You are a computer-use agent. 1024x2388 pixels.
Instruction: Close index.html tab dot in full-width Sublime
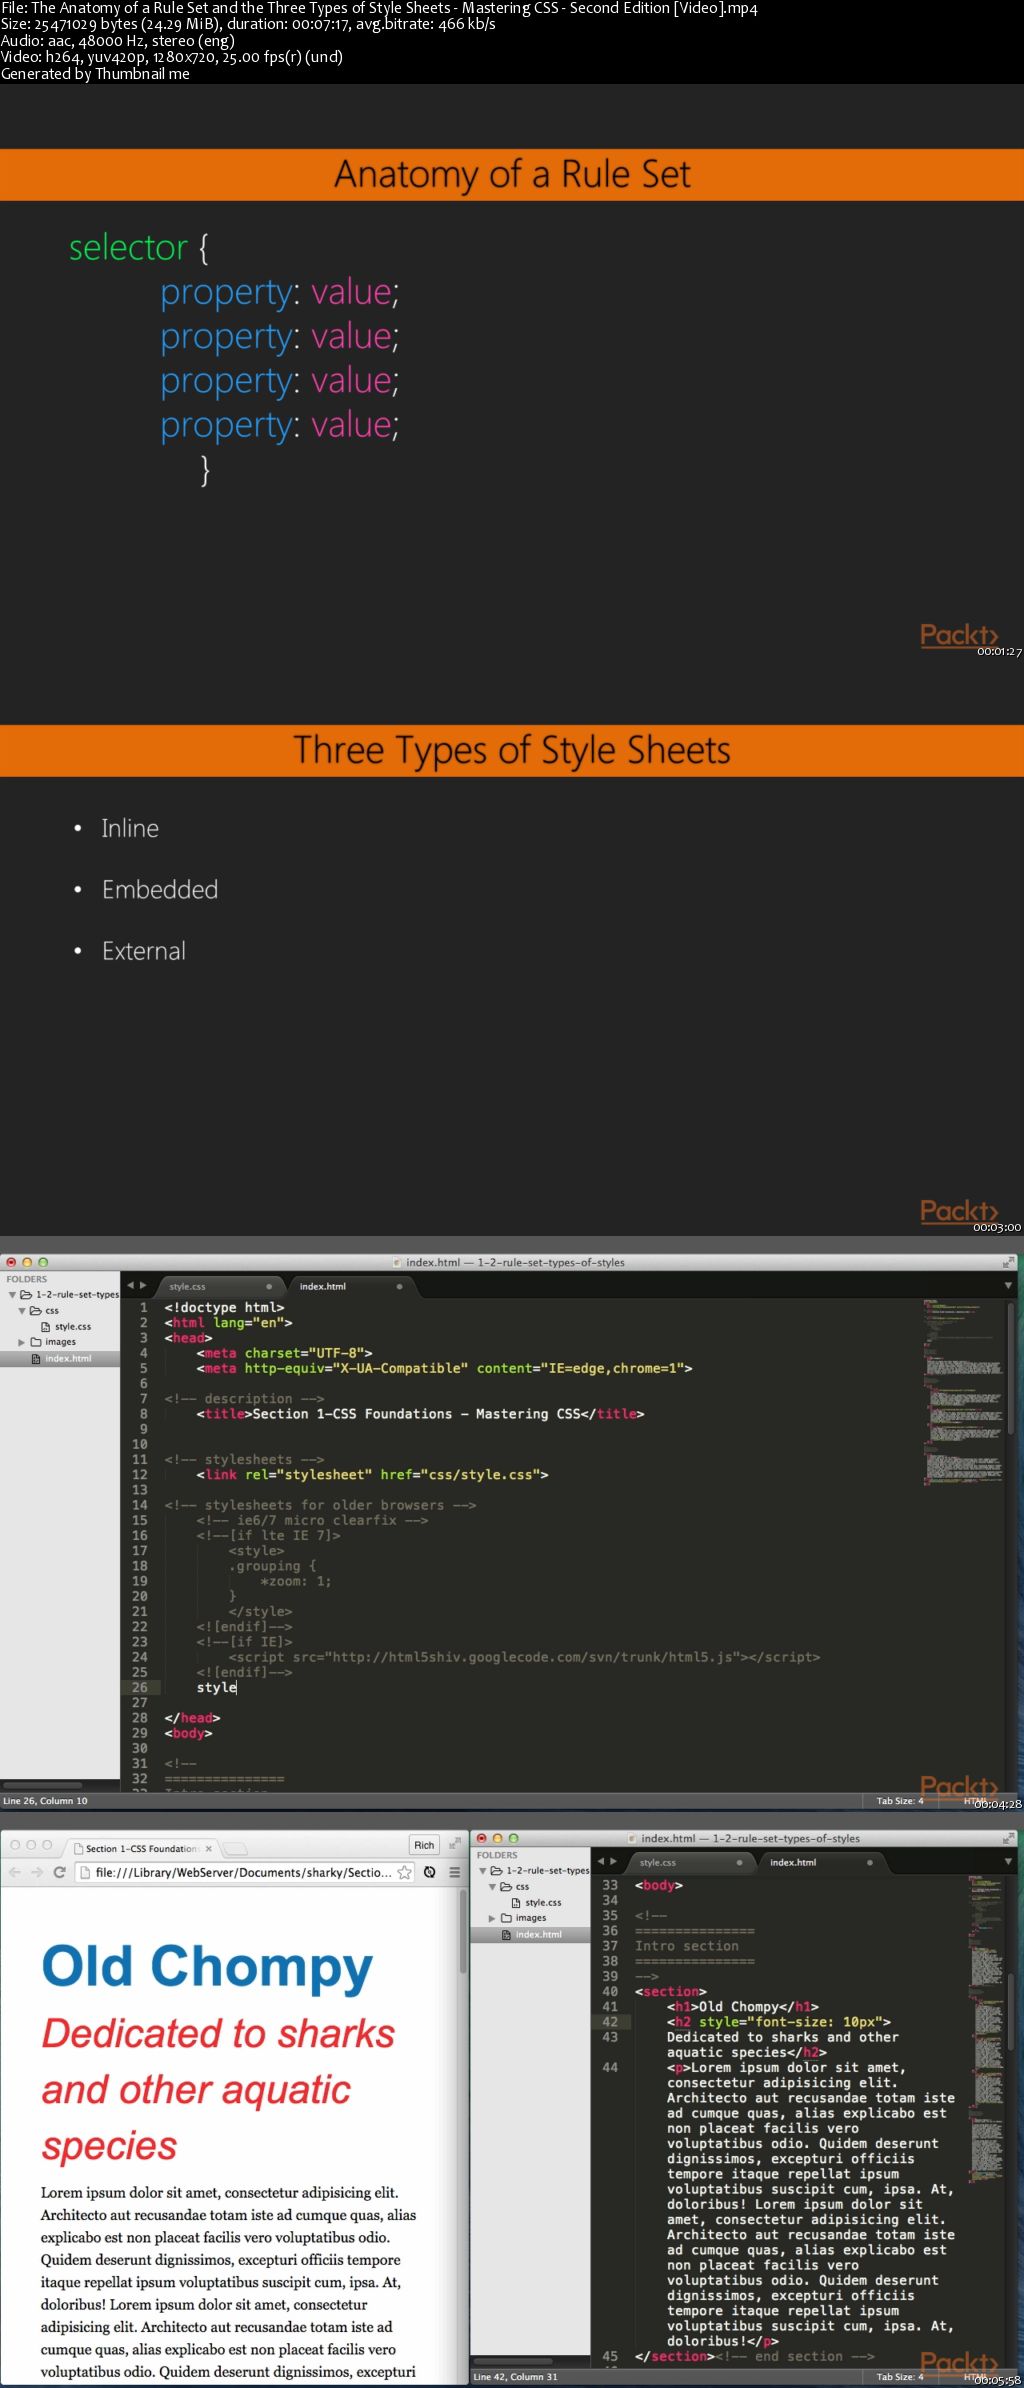point(399,1286)
